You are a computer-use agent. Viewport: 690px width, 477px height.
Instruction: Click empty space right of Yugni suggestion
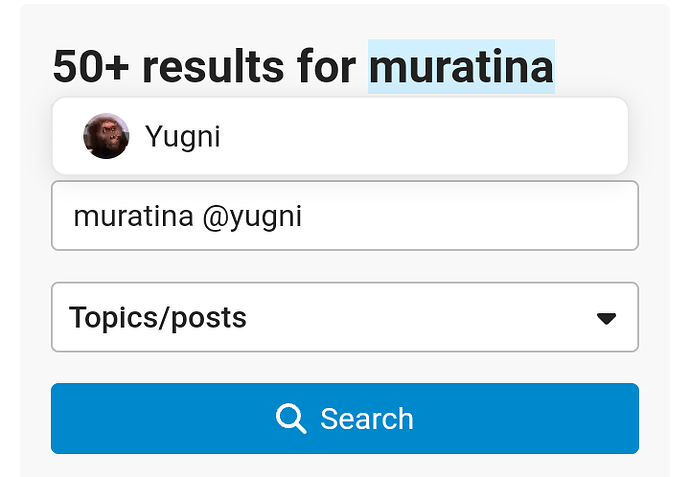point(450,136)
